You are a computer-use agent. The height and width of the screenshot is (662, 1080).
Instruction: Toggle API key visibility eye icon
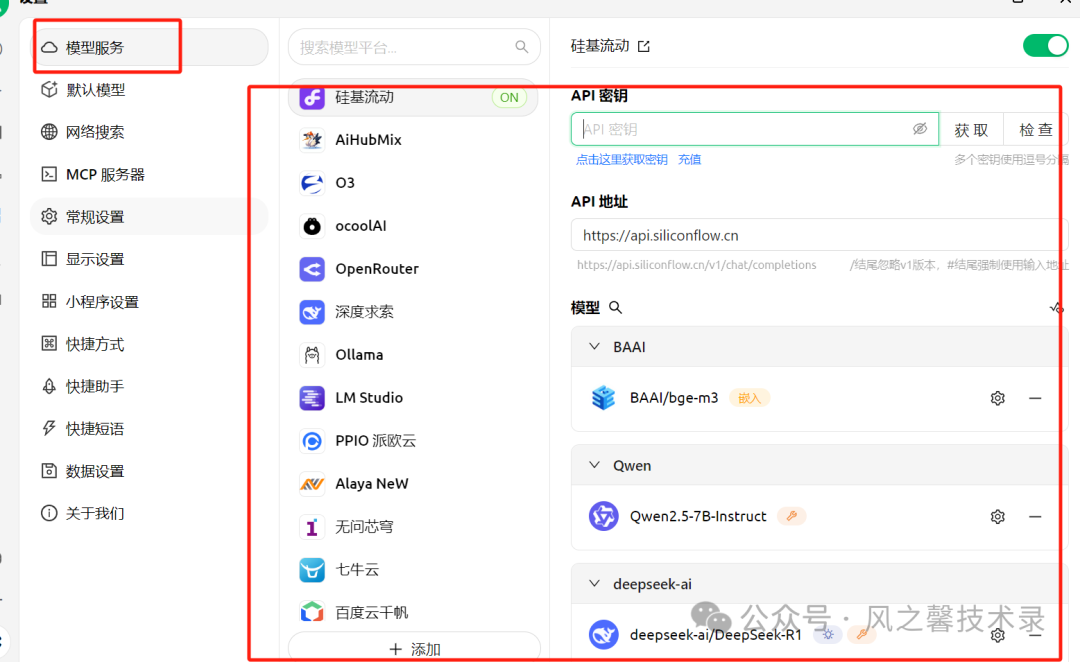point(920,129)
